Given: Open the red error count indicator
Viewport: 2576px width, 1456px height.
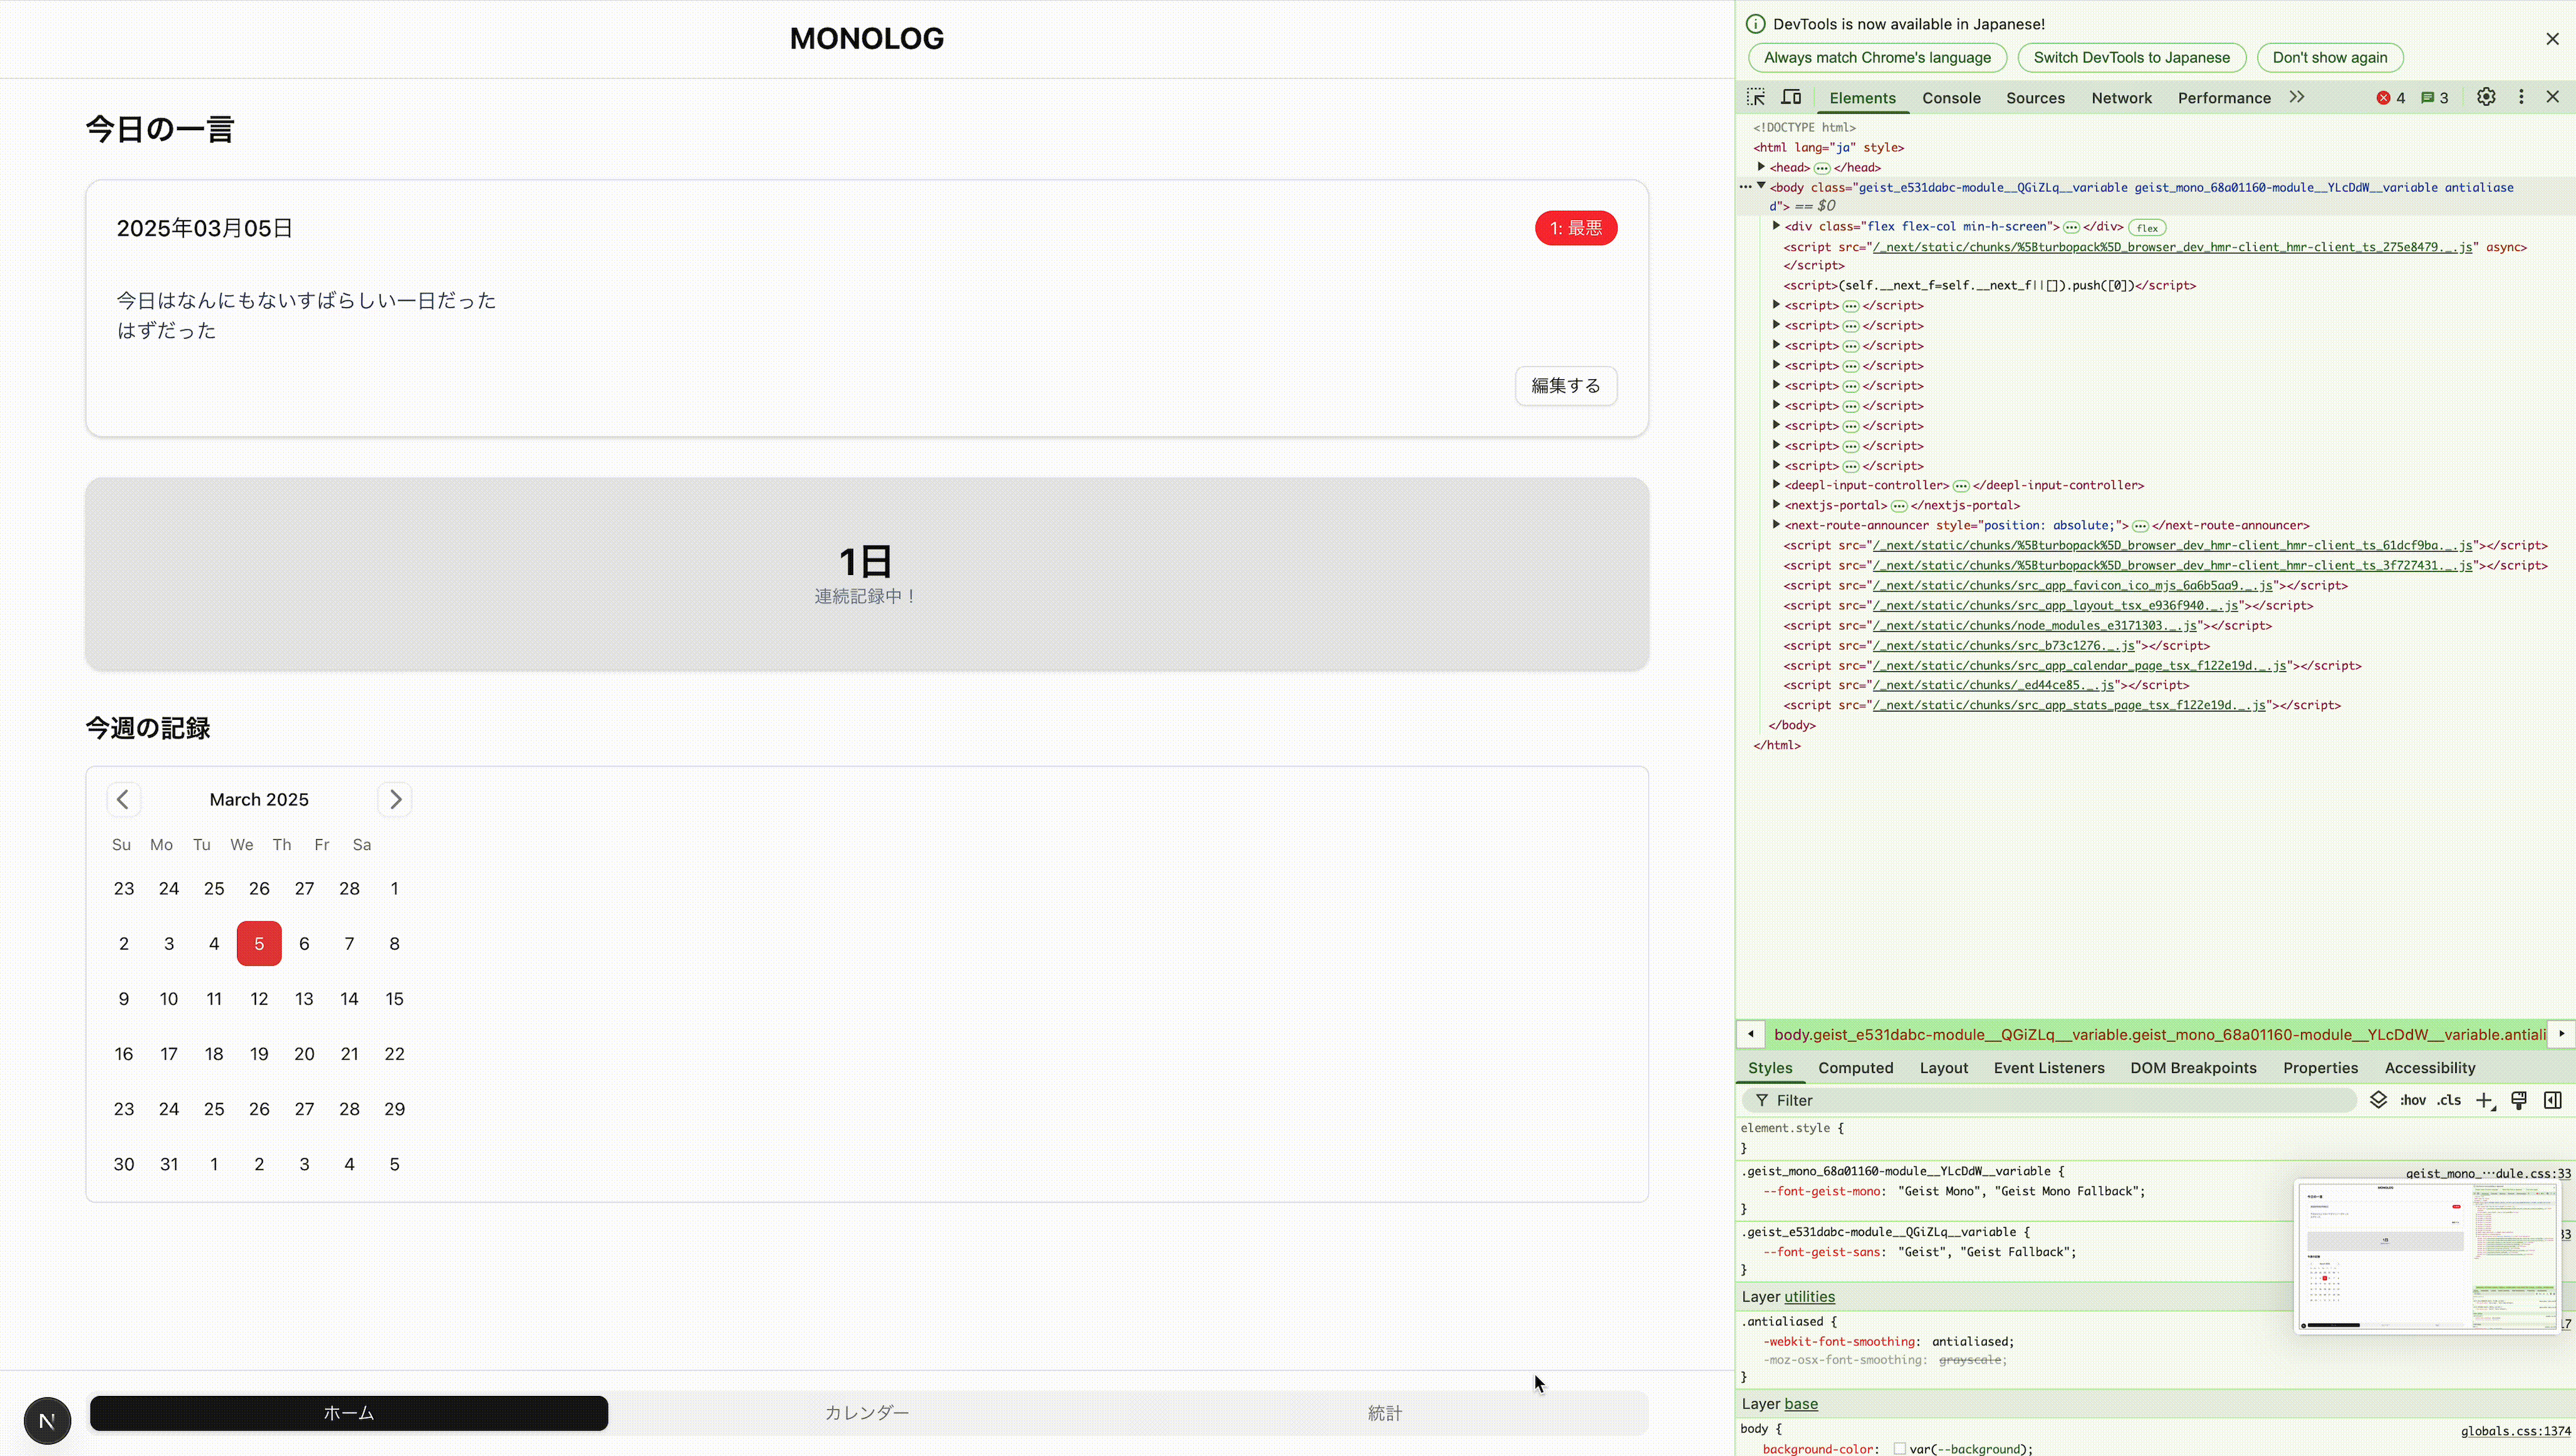Looking at the screenshot, I should tap(2391, 98).
